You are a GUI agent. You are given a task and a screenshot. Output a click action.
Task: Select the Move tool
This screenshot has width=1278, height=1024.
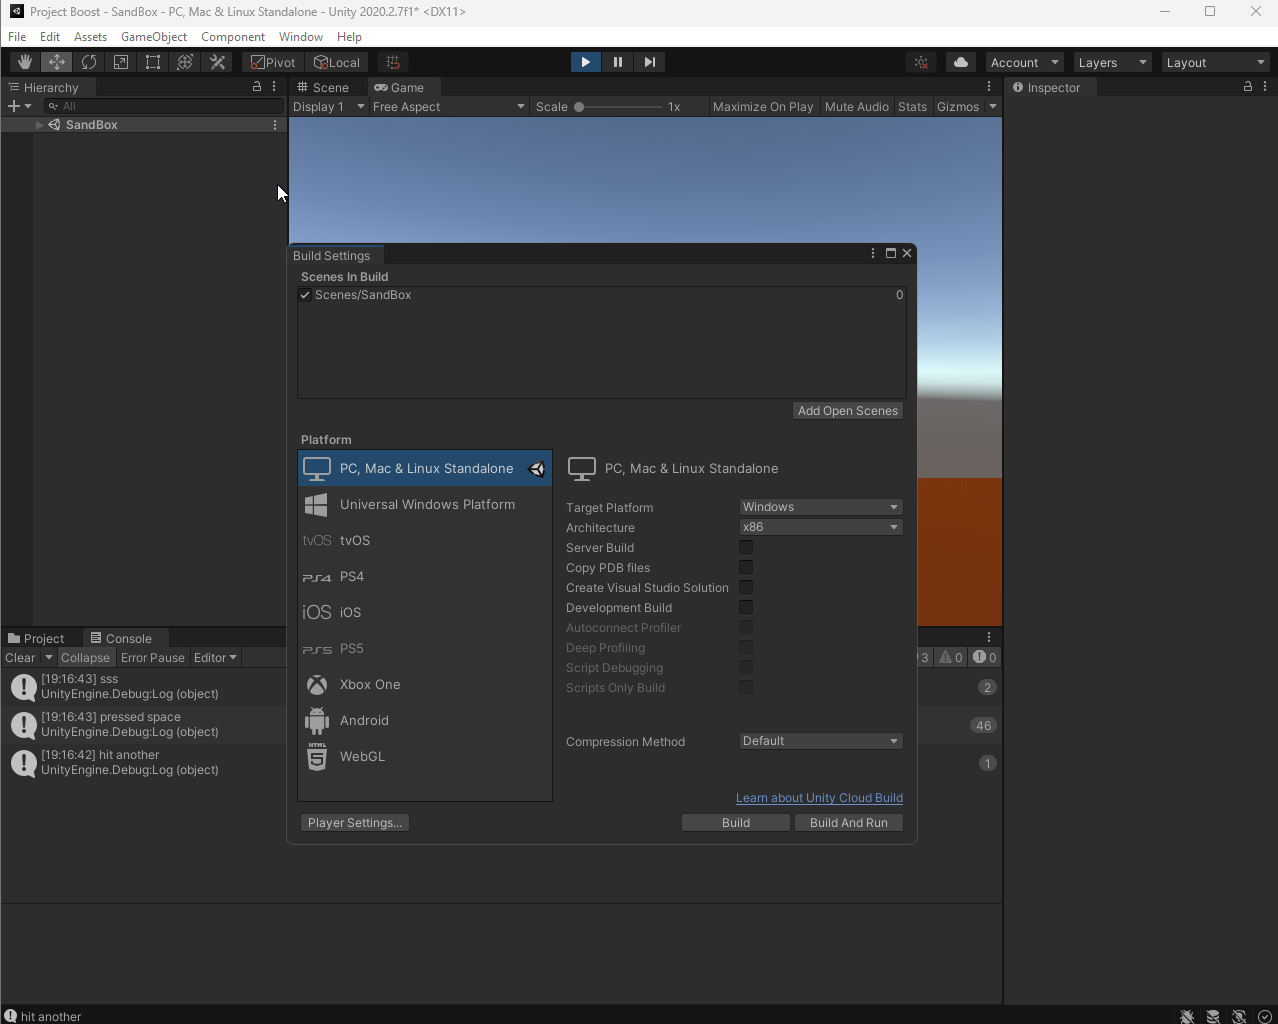(56, 62)
